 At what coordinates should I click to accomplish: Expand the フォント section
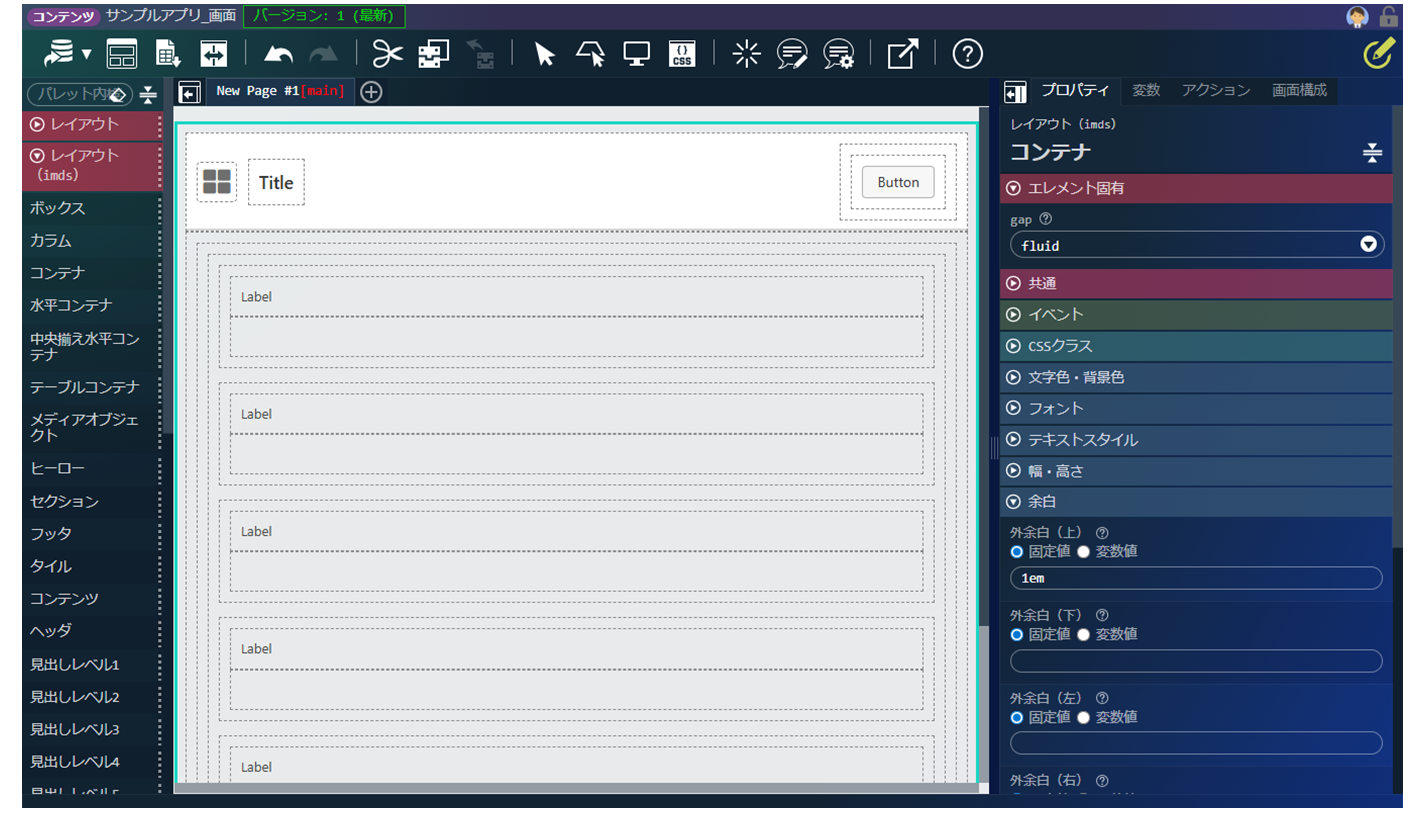1196,408
